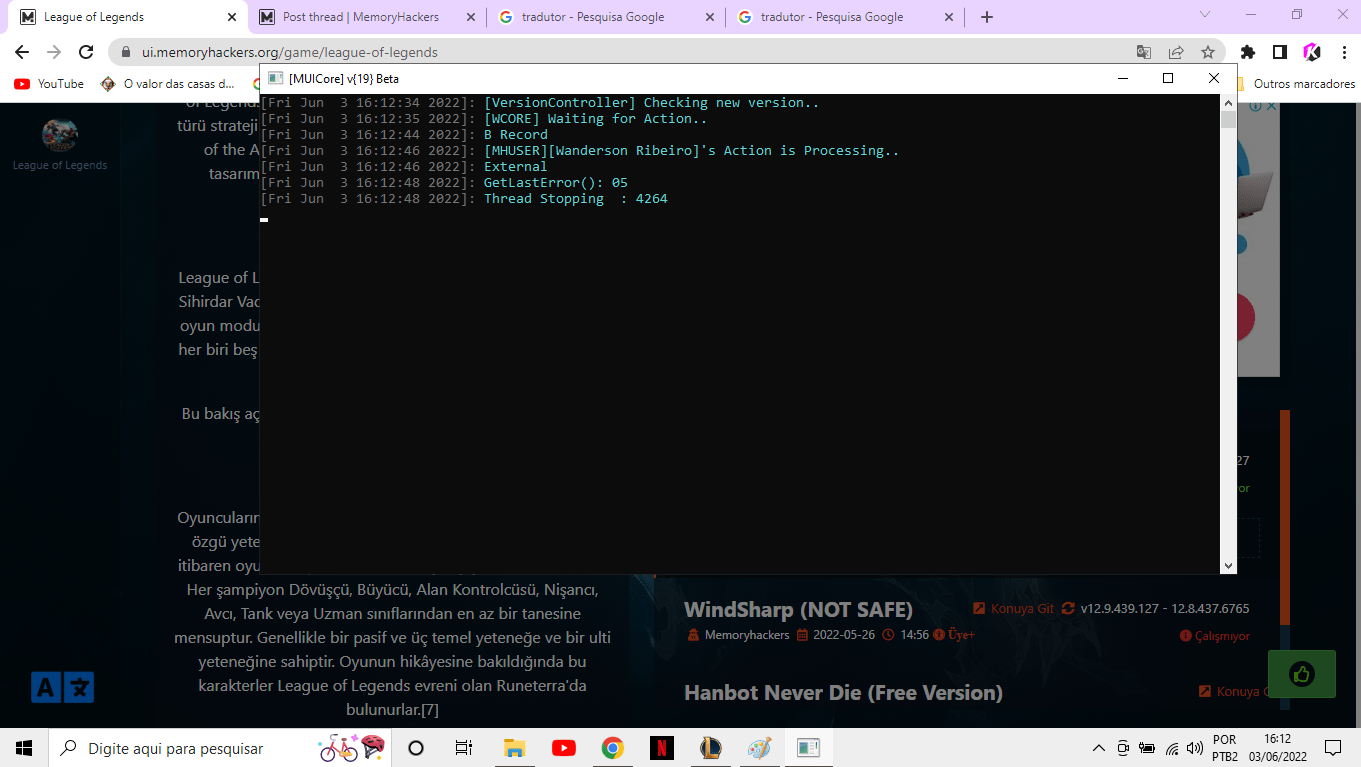Open Outros marcadores bookmarks folder
The height and width of the screenshot is (767, 1361).
(1296, 84)
